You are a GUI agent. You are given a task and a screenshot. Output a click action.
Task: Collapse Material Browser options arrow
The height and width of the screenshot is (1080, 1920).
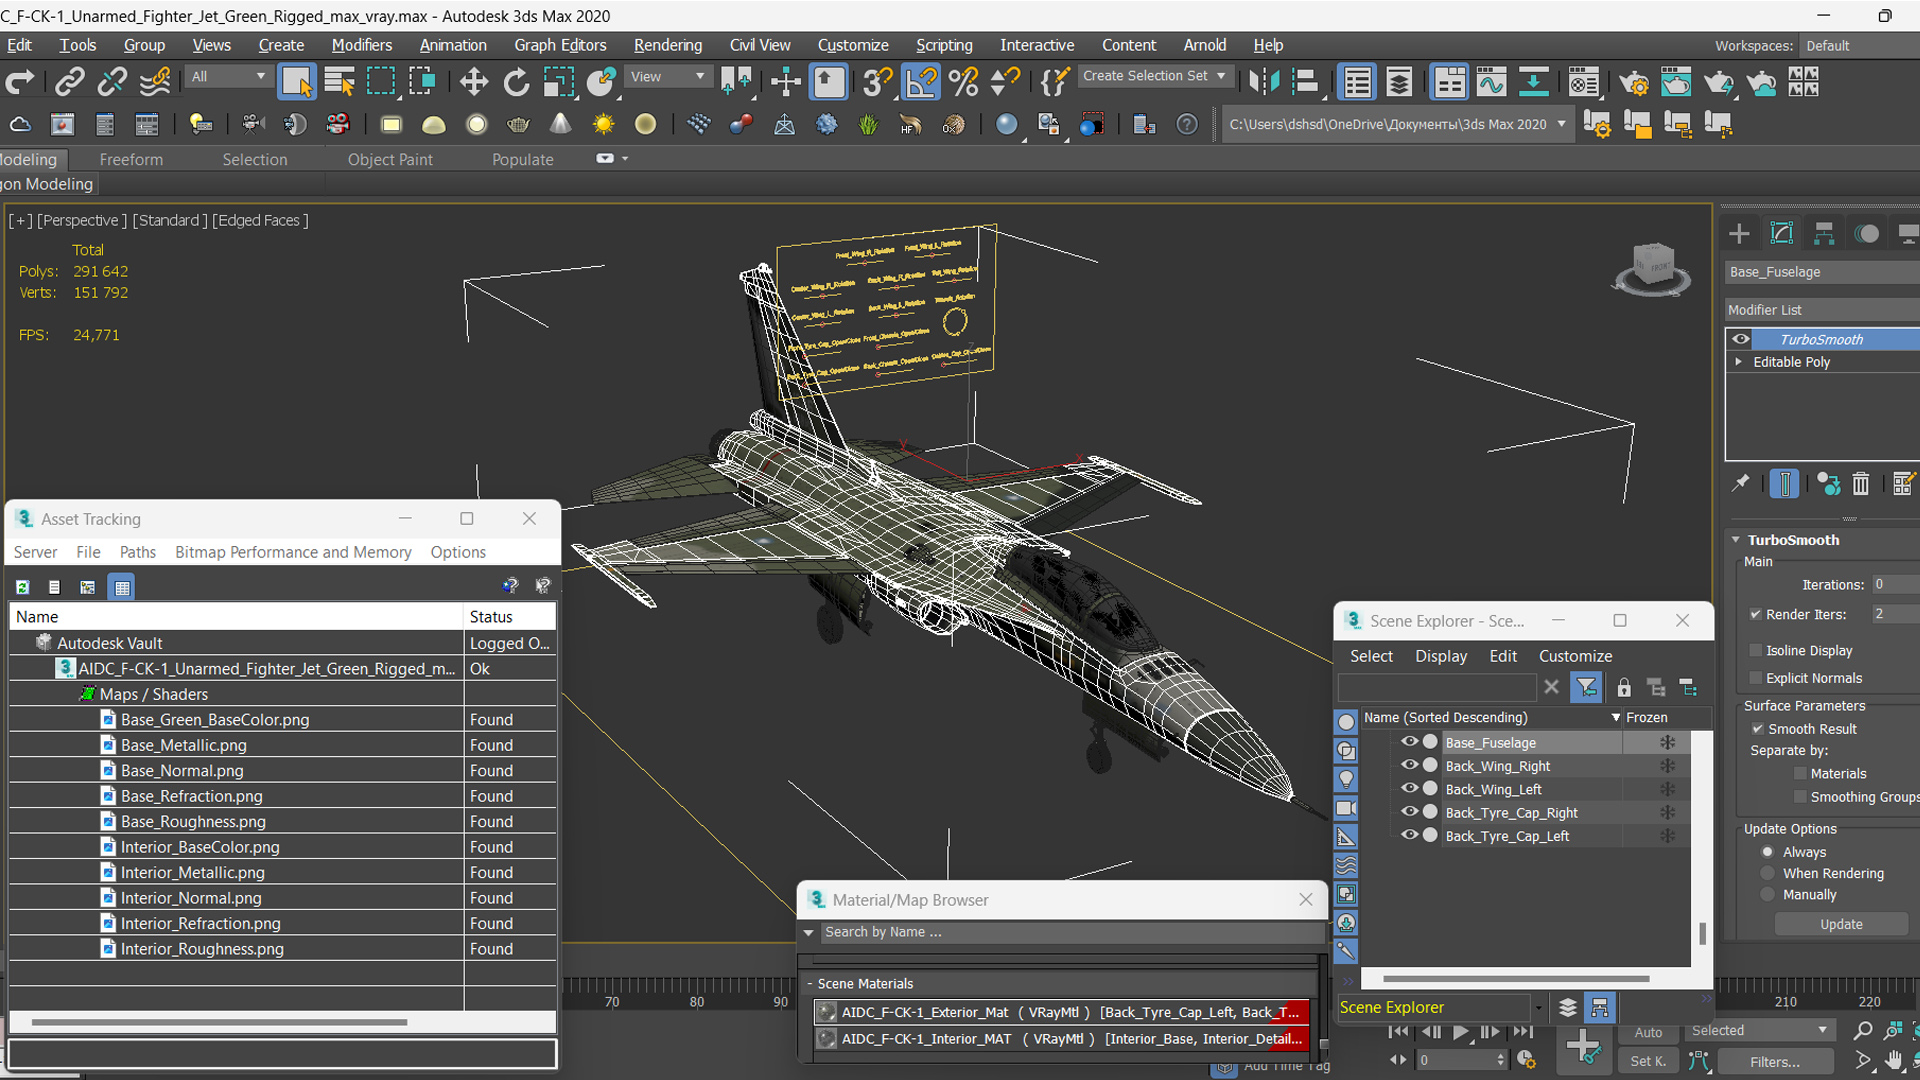coord(808,932)
